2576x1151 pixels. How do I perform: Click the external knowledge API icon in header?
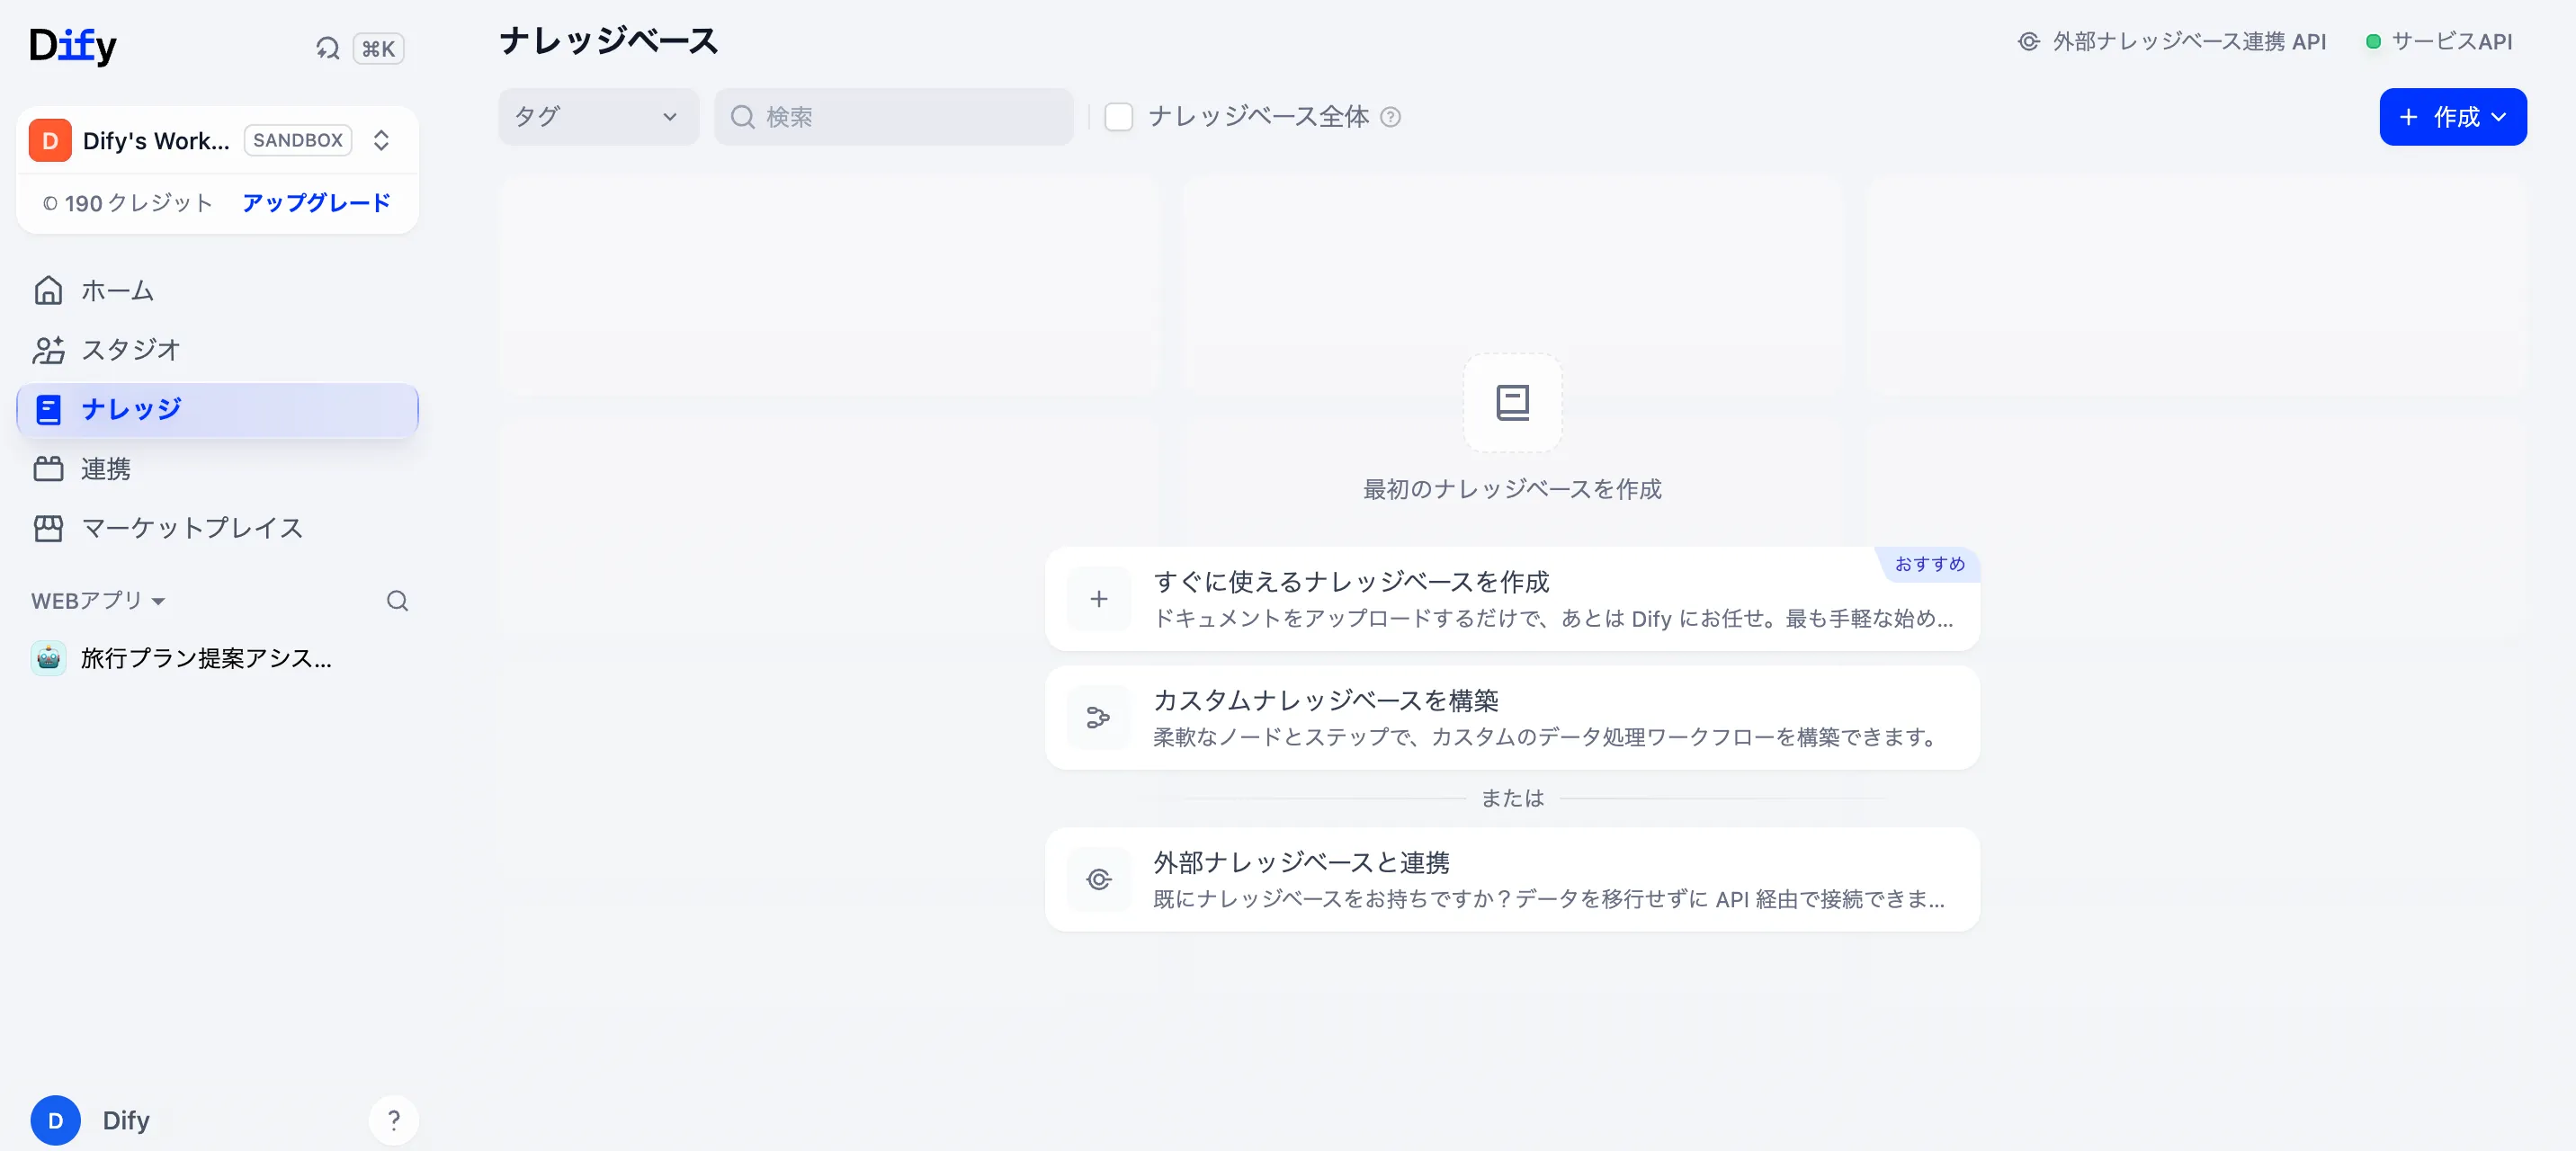coord(2029,42)
